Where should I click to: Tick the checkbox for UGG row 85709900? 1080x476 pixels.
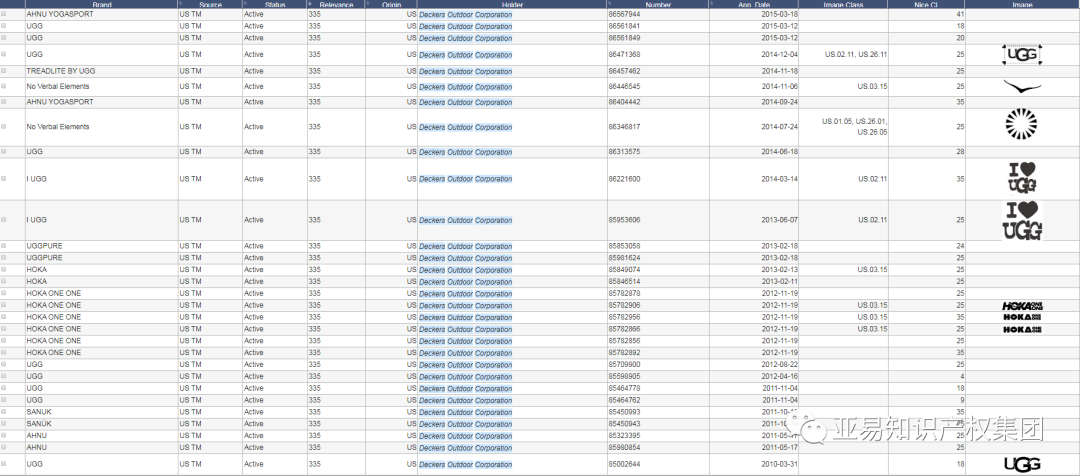[3, 364]
